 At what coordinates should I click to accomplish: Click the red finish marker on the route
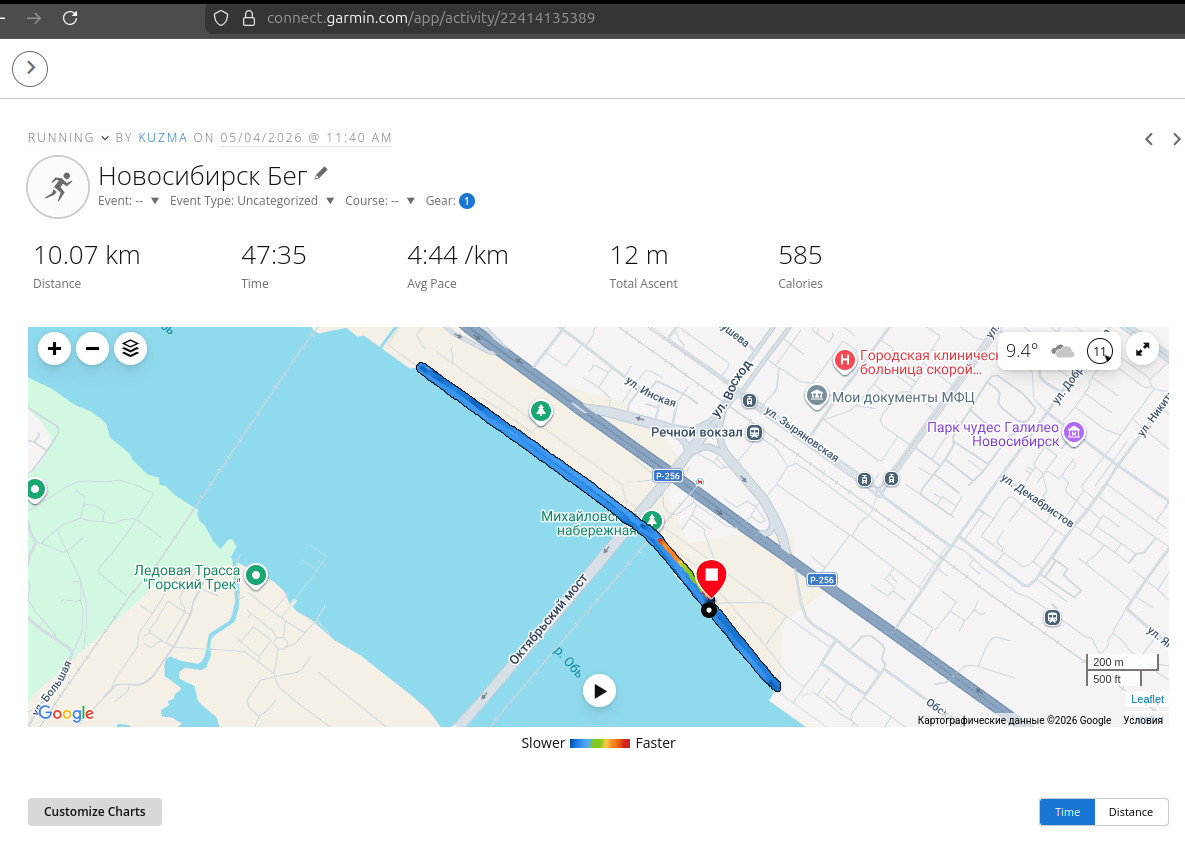711,578
